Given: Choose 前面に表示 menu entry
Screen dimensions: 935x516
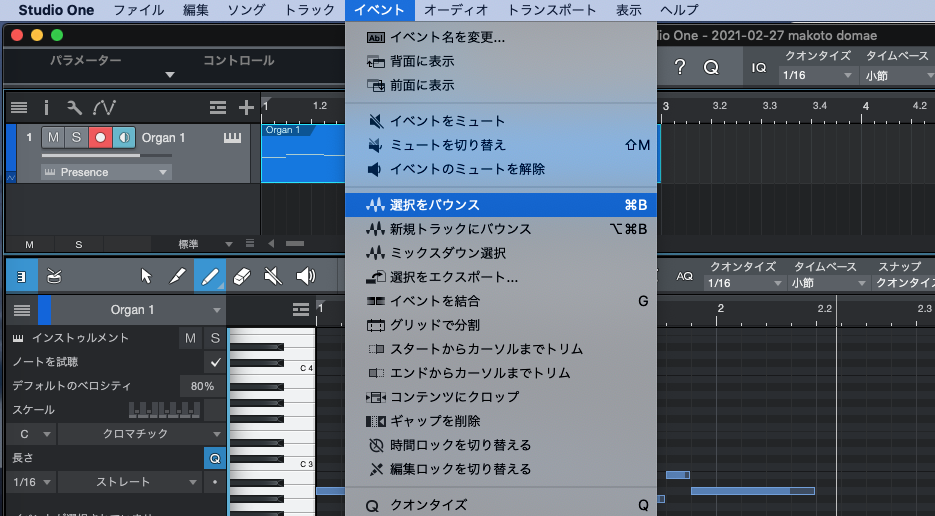Looking at the screenshot, I should click(x=501, y=85).
